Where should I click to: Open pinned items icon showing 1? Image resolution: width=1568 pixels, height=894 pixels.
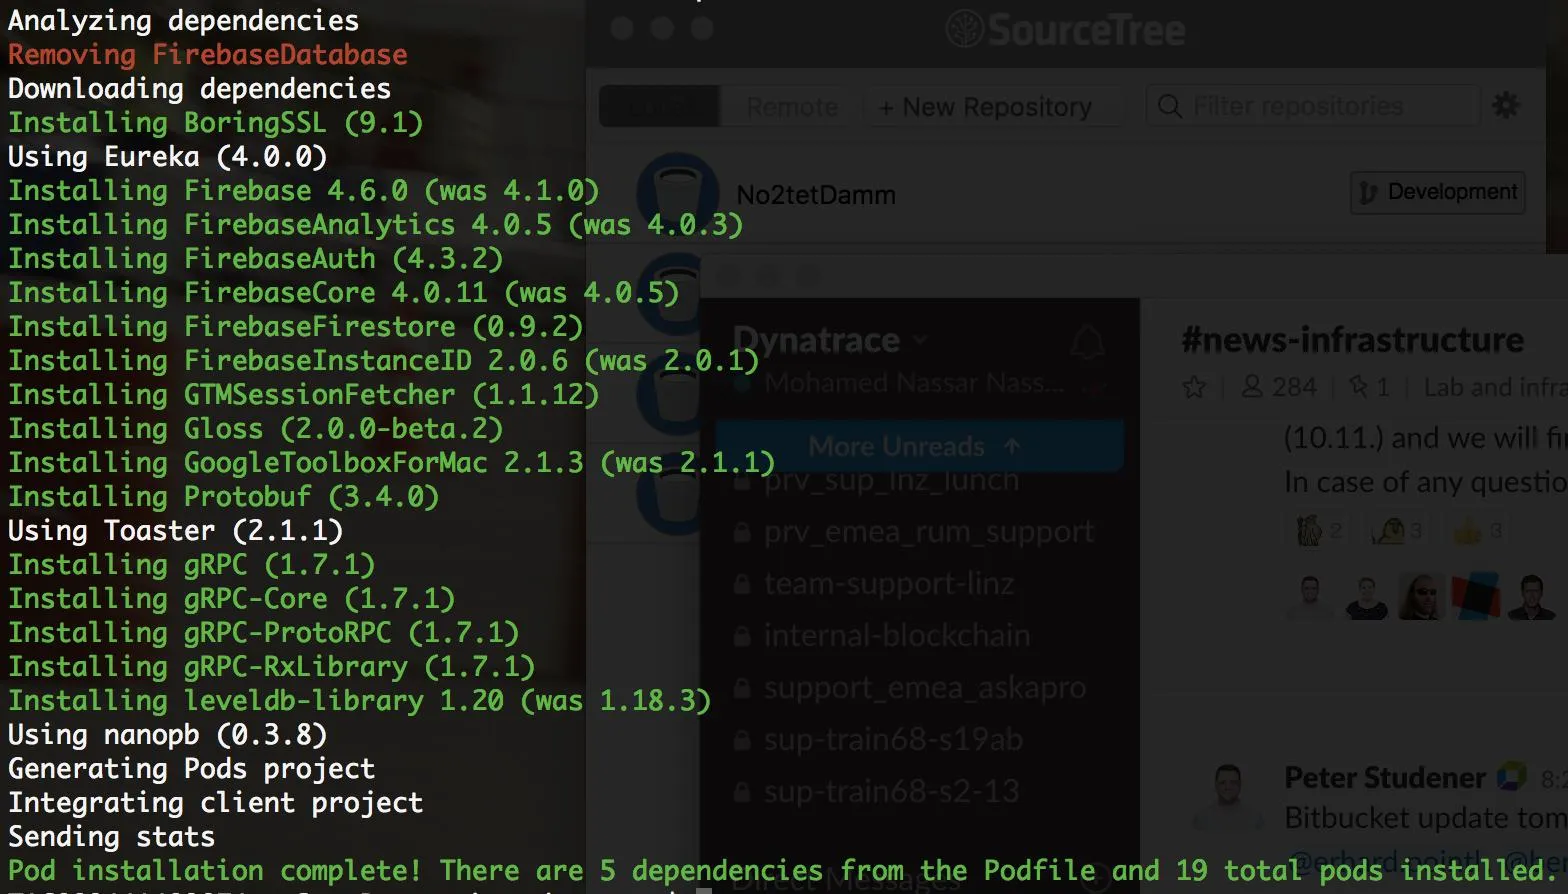(1369, 387)
